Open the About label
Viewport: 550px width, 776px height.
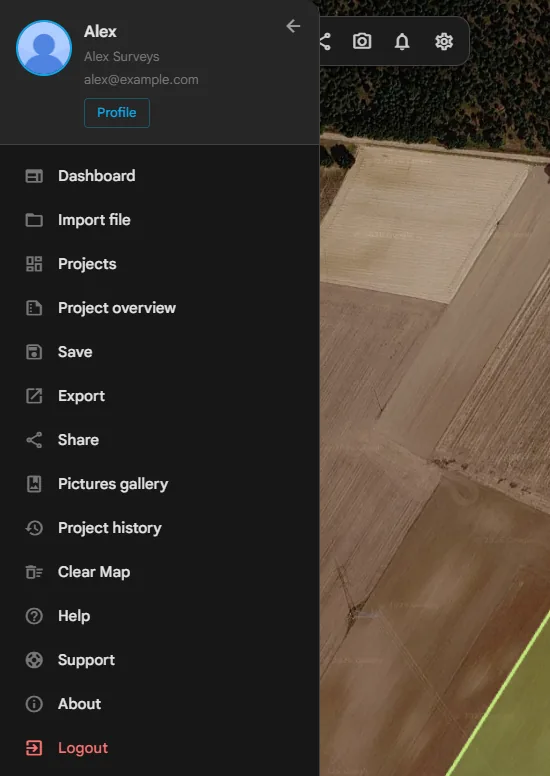79,704
